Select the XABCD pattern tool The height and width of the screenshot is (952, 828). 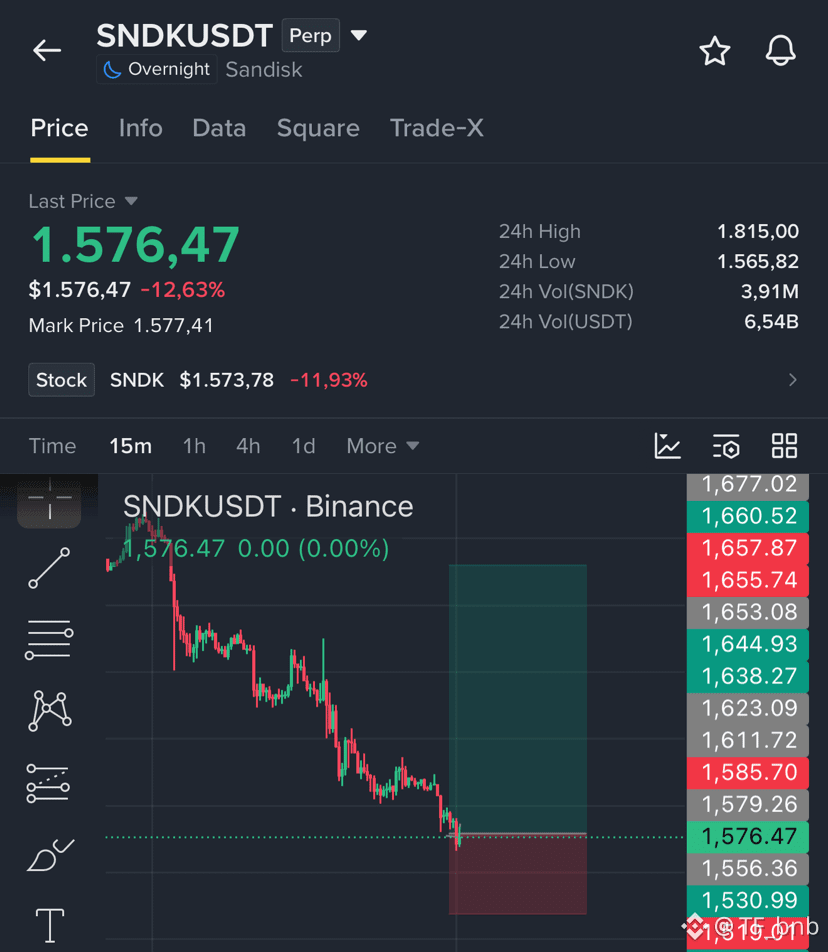click(x=50, y=710)
